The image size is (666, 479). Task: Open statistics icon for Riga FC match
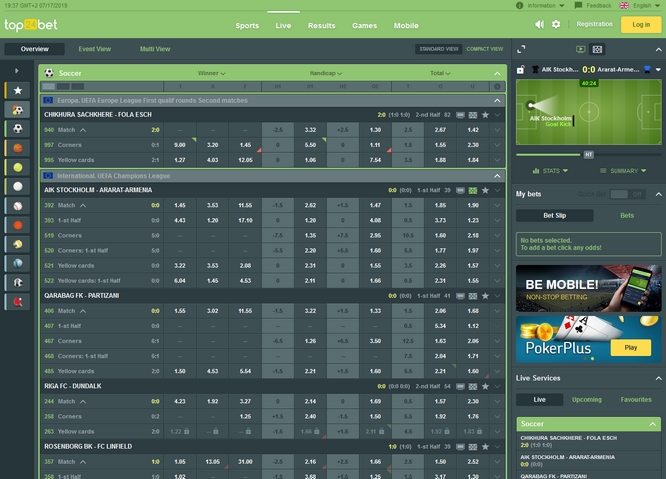point(460,386)
